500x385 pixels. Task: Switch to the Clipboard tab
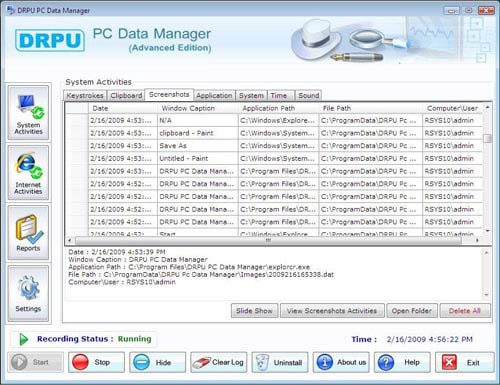click(126, 96)
